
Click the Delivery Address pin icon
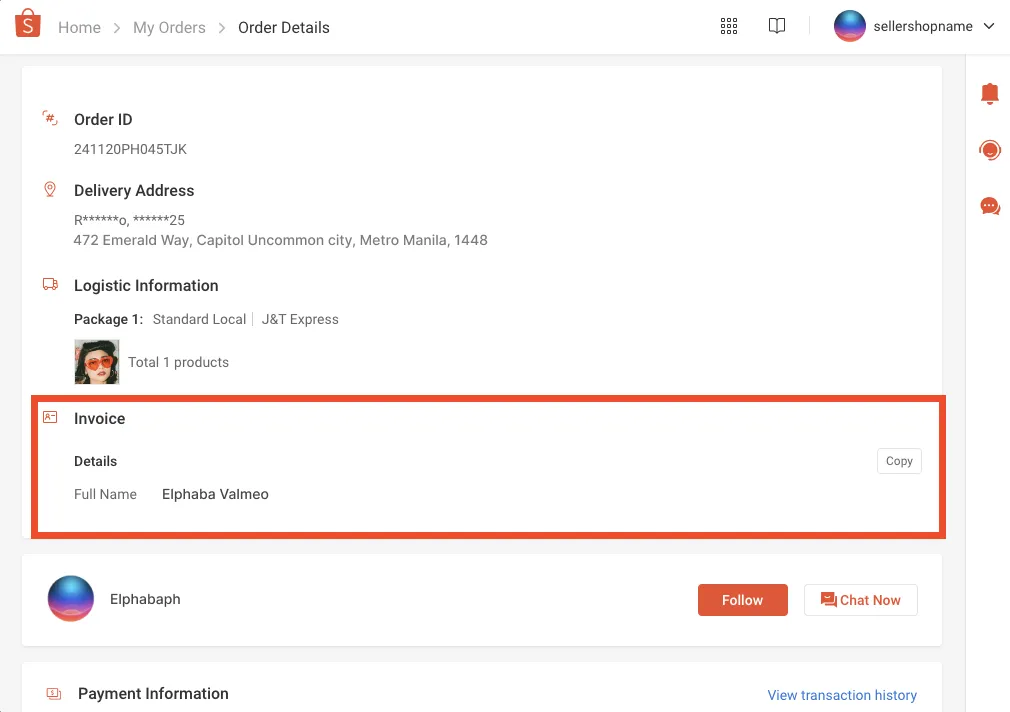pyautogui.click(x=50, y=189)
